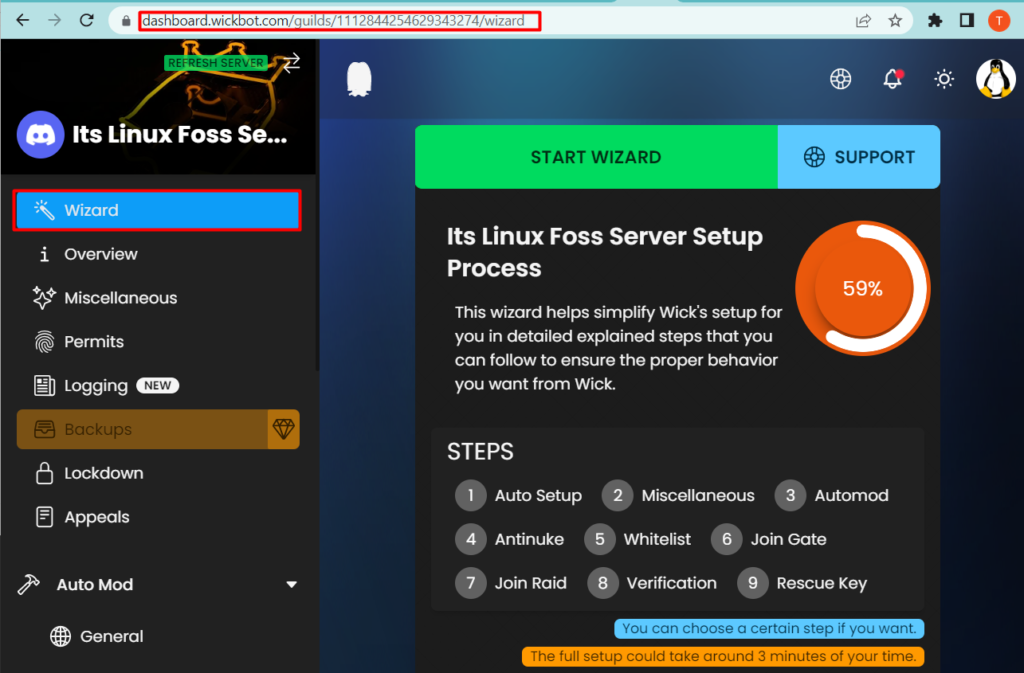
Task: Open Miscellaneous in the sidebar
Action: click(157, 298)
